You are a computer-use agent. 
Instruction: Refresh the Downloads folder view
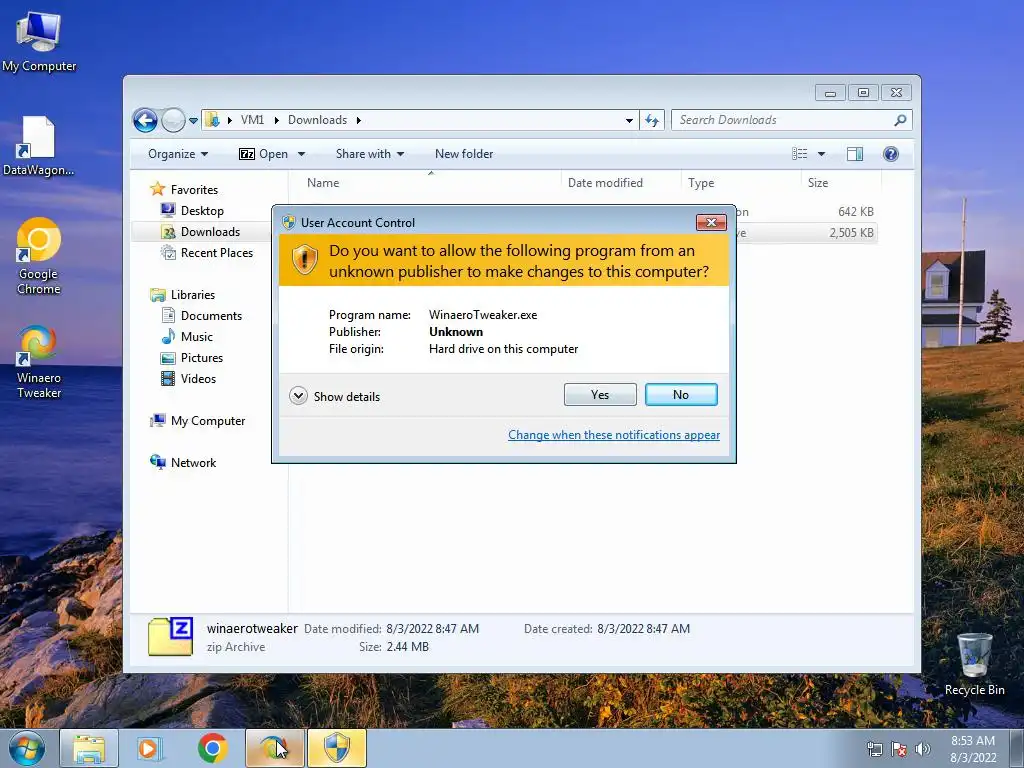tap(652, 120)
